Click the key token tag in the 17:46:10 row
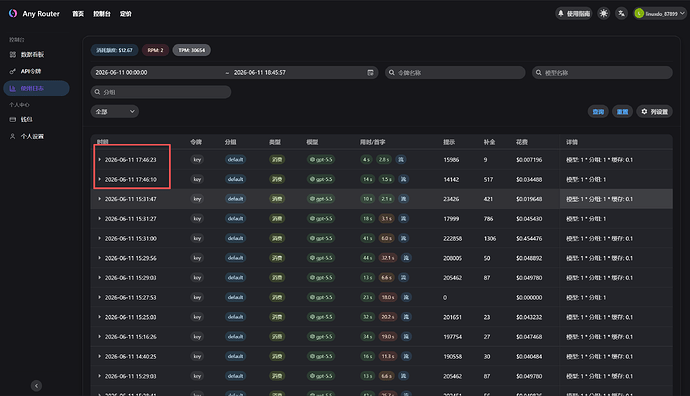690x396 pixels. pyautogui.click(x=197, y=179)
